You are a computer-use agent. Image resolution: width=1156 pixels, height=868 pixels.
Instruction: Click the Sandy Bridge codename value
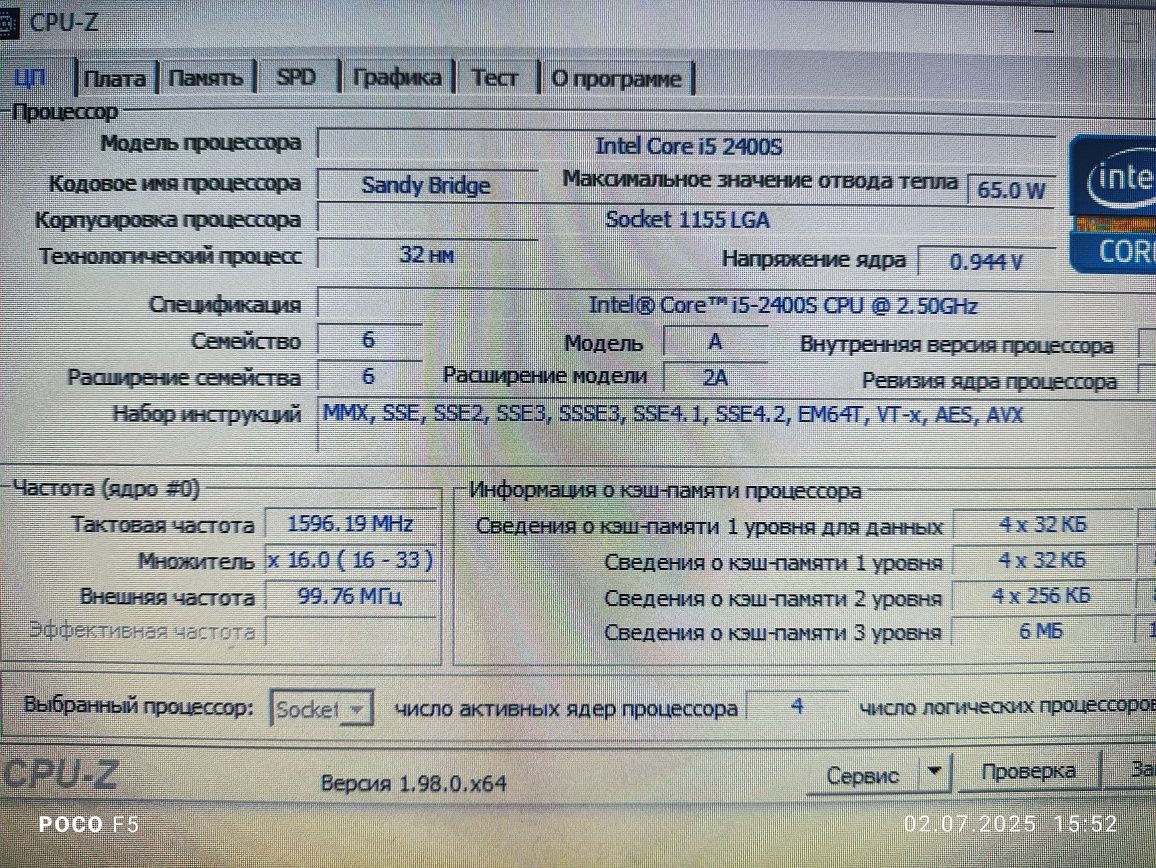425,185
